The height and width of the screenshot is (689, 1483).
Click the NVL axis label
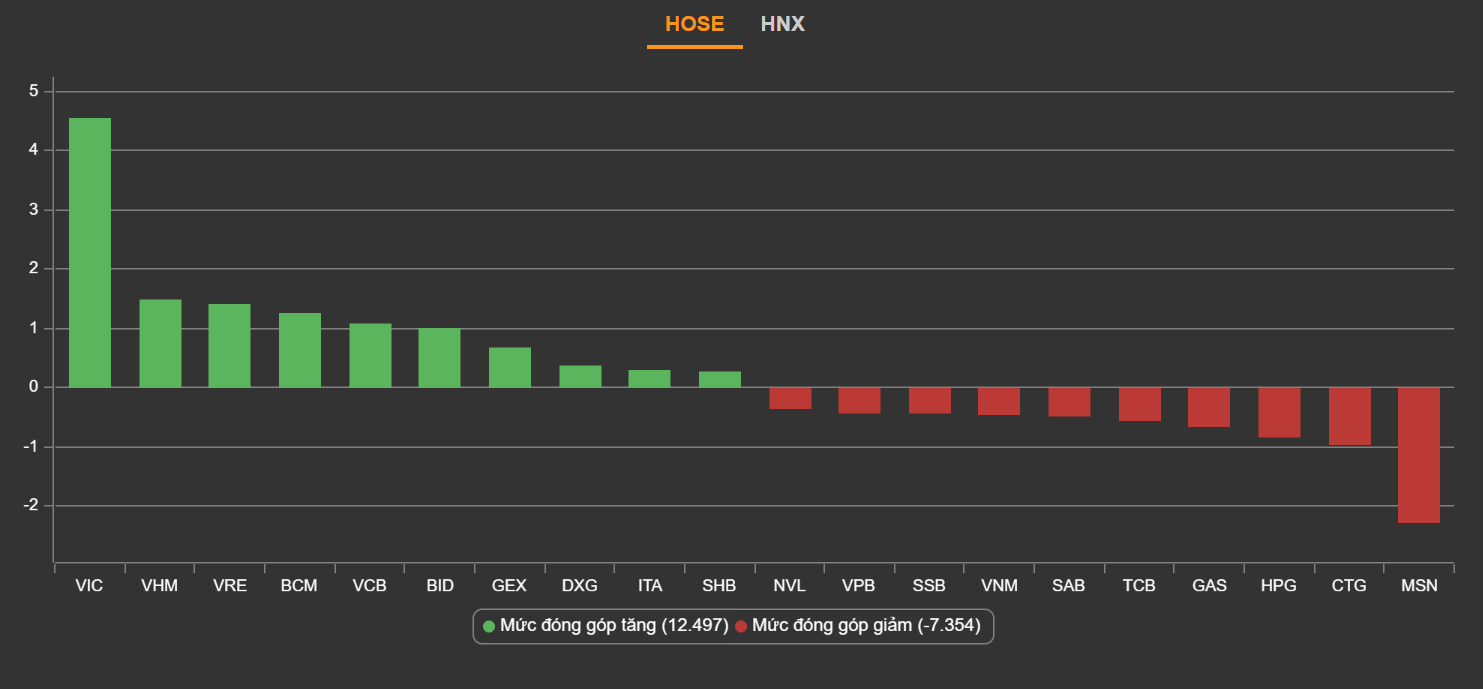click(x=789, y=586)
